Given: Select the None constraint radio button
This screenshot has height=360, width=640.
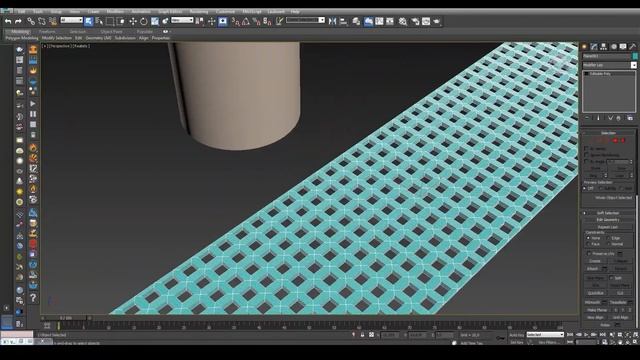Looking at the screenshot, I should pyautogui.click(x=588, y=238).
